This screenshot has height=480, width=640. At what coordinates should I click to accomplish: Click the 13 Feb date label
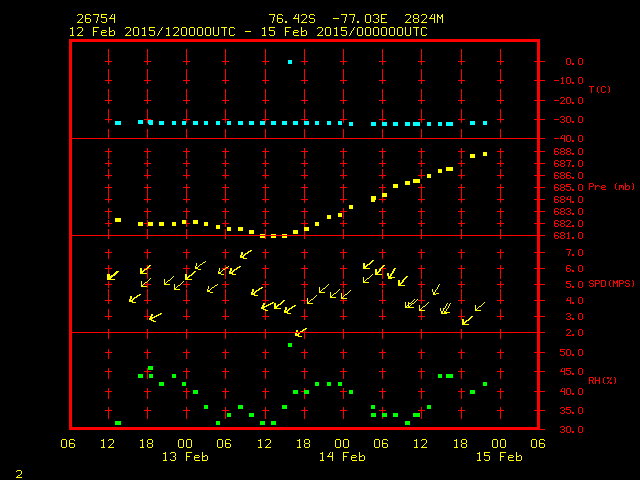[x=185, y=457]
